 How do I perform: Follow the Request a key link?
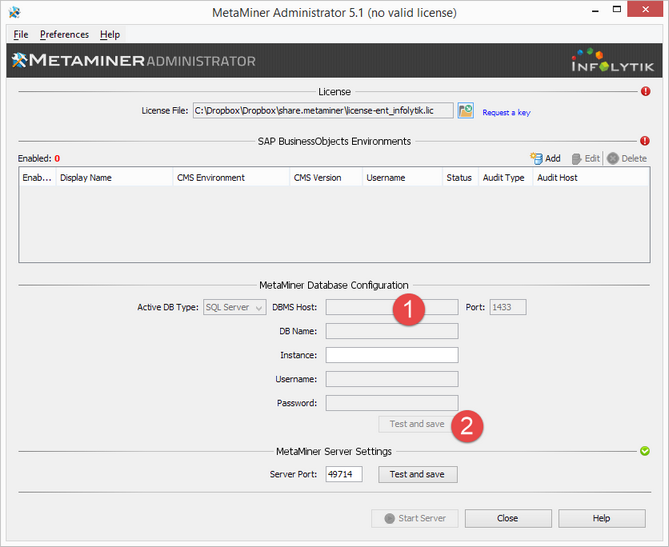(506, 113)
